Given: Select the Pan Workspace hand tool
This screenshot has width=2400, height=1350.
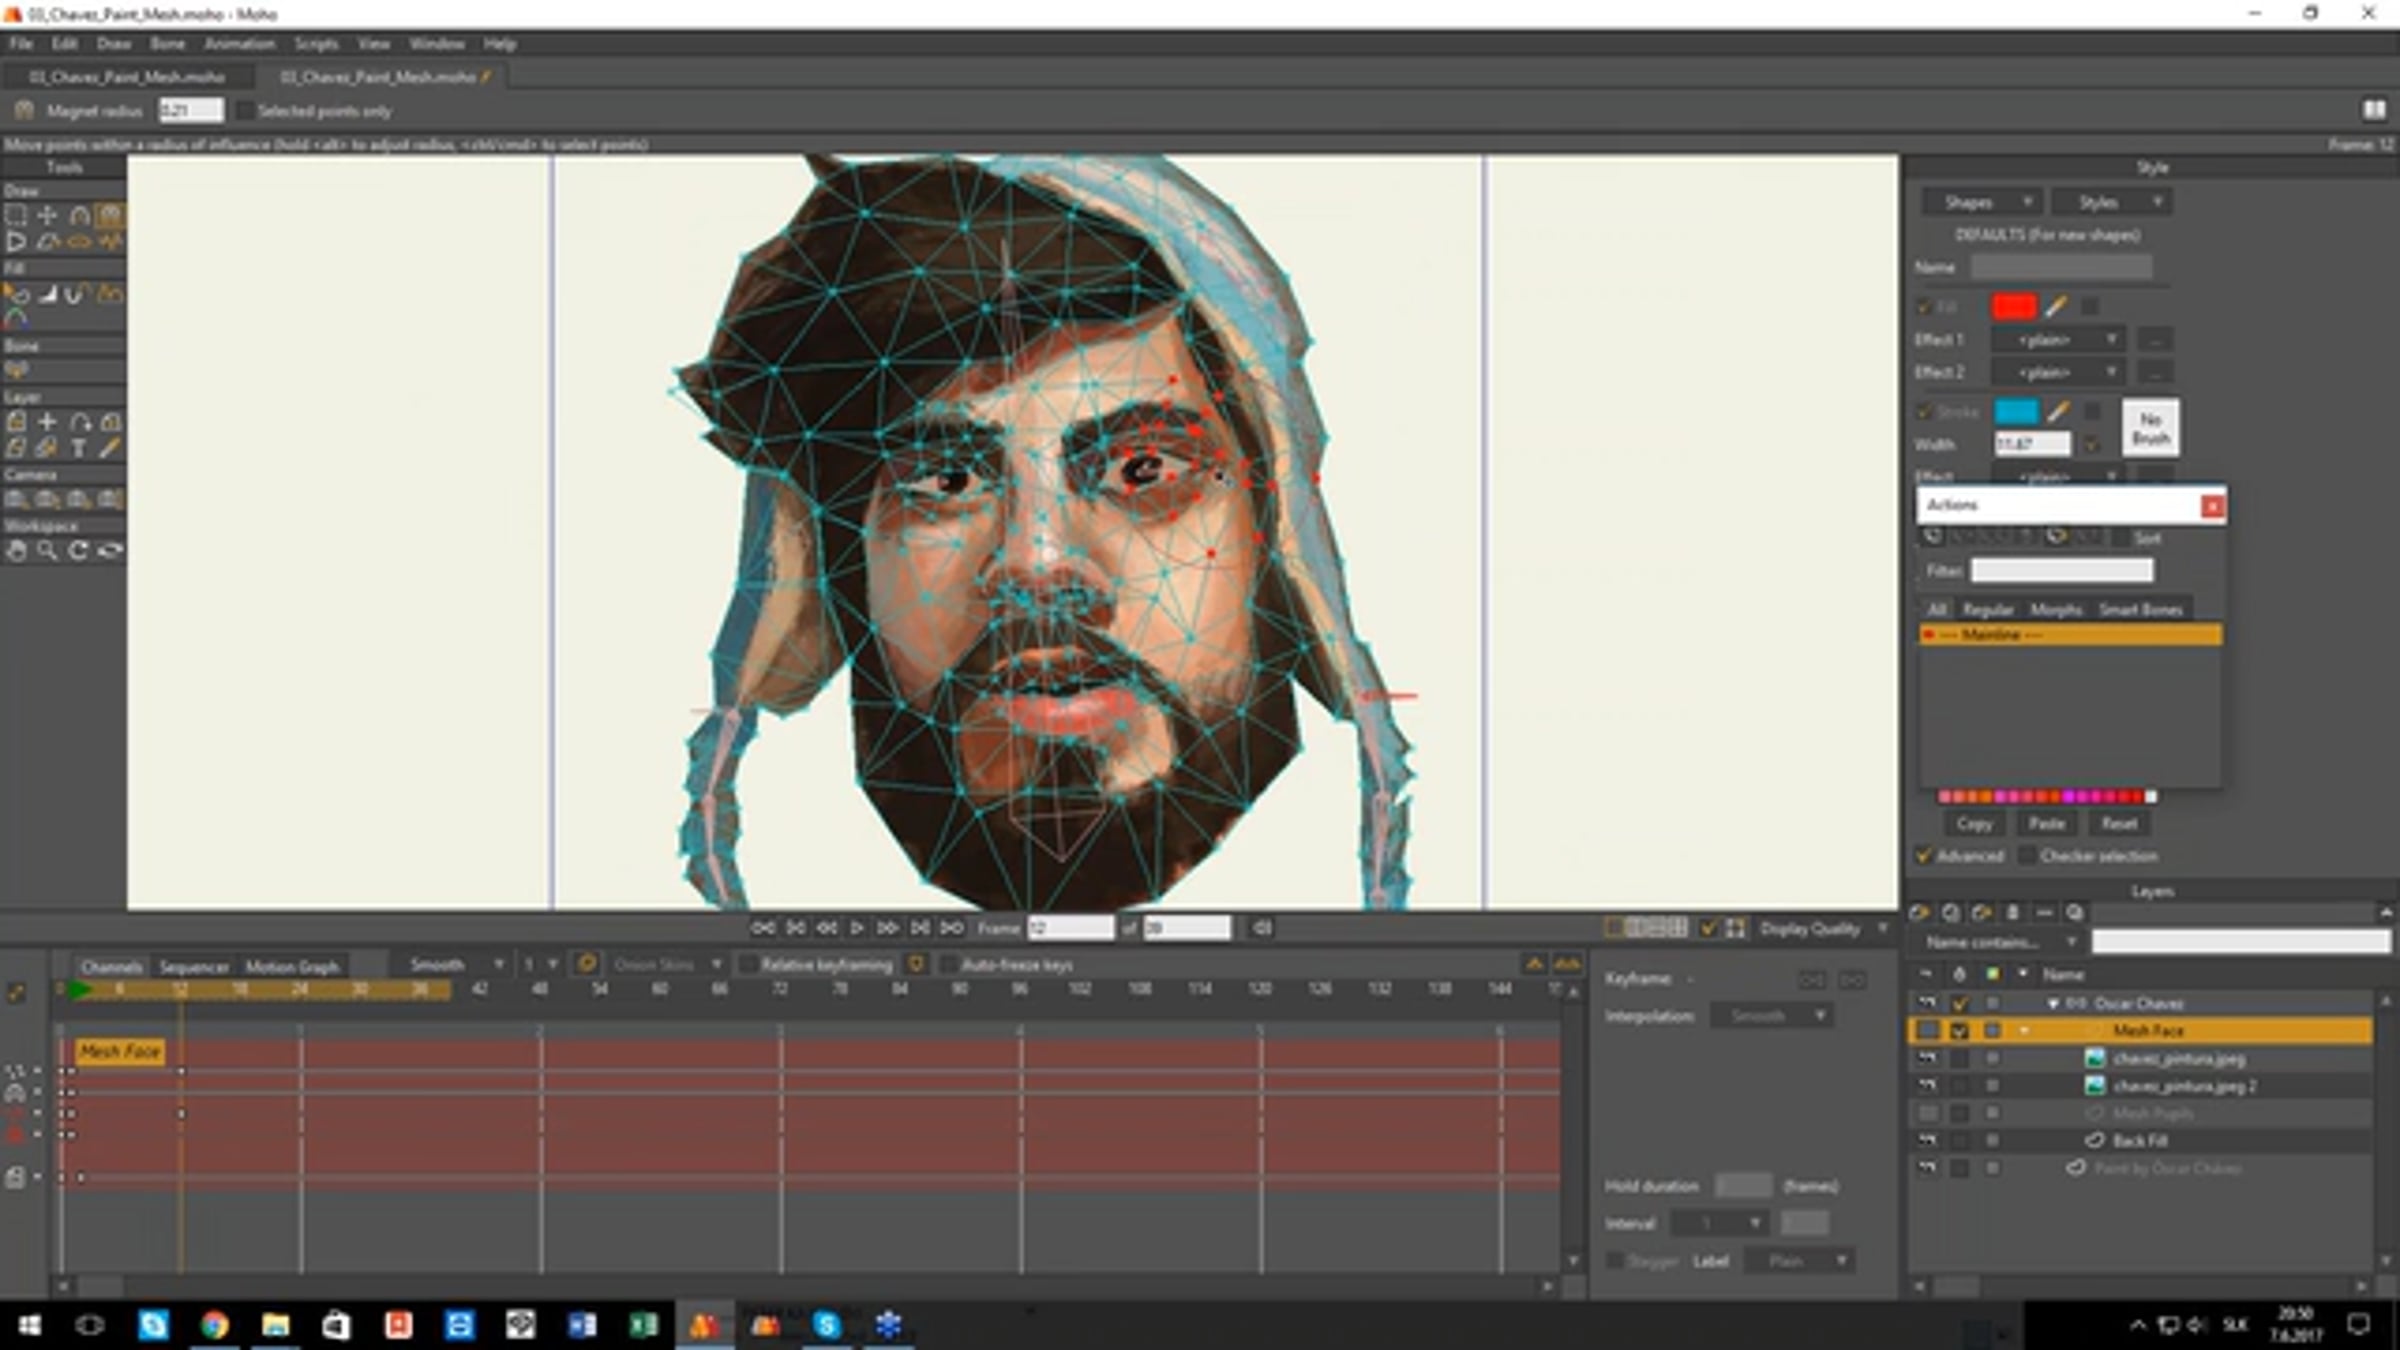Looking at the screenshot, I should tap(16, 550).
